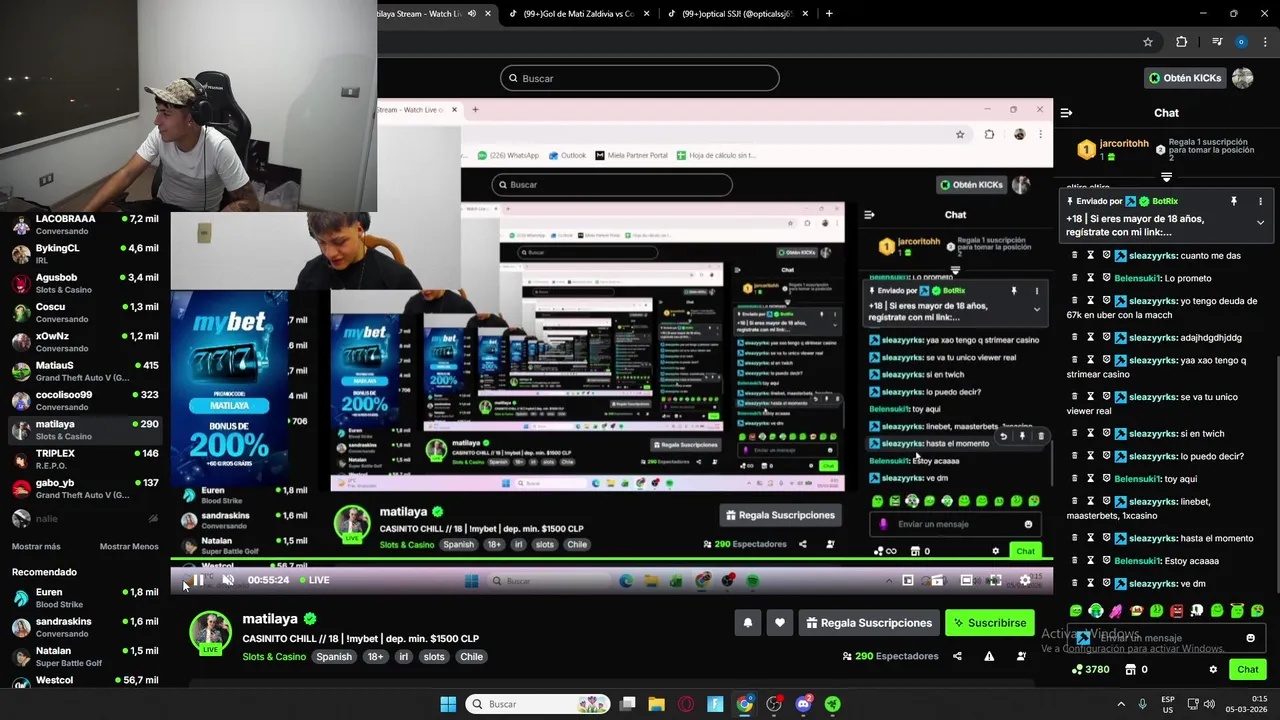The height and width of the screenshot is (720, 1280).
Task: Insert the angry red face emote
Action: point(1176,611)
